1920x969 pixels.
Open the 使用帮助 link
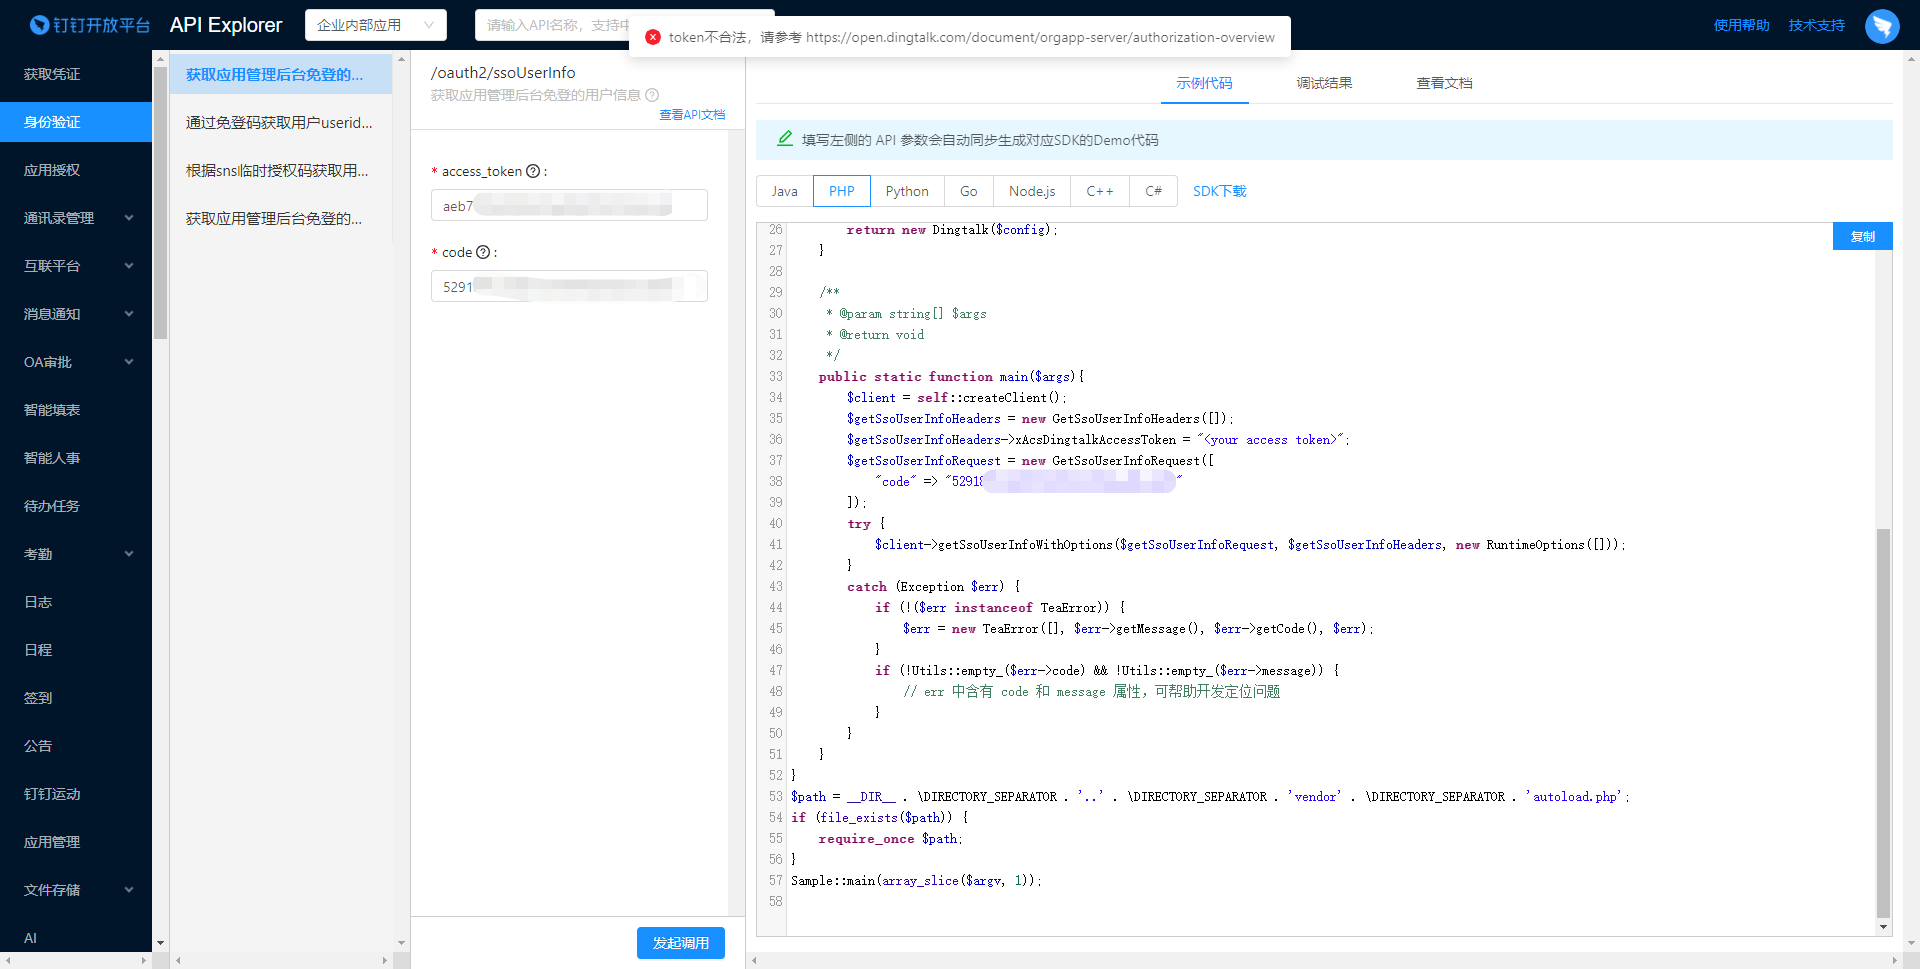pyautogui.click(x=1741, y=25)
